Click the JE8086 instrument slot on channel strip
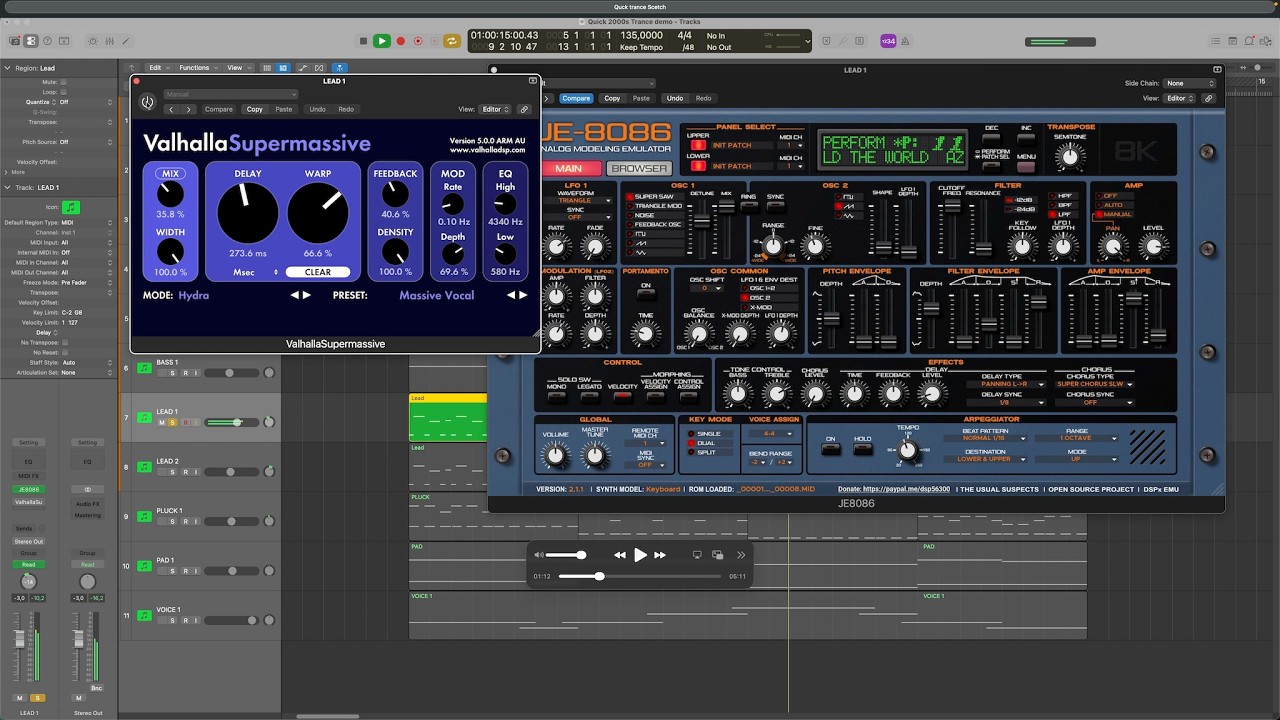Image resolution: width=1280 pixels, height=720 pixels. 28,489
